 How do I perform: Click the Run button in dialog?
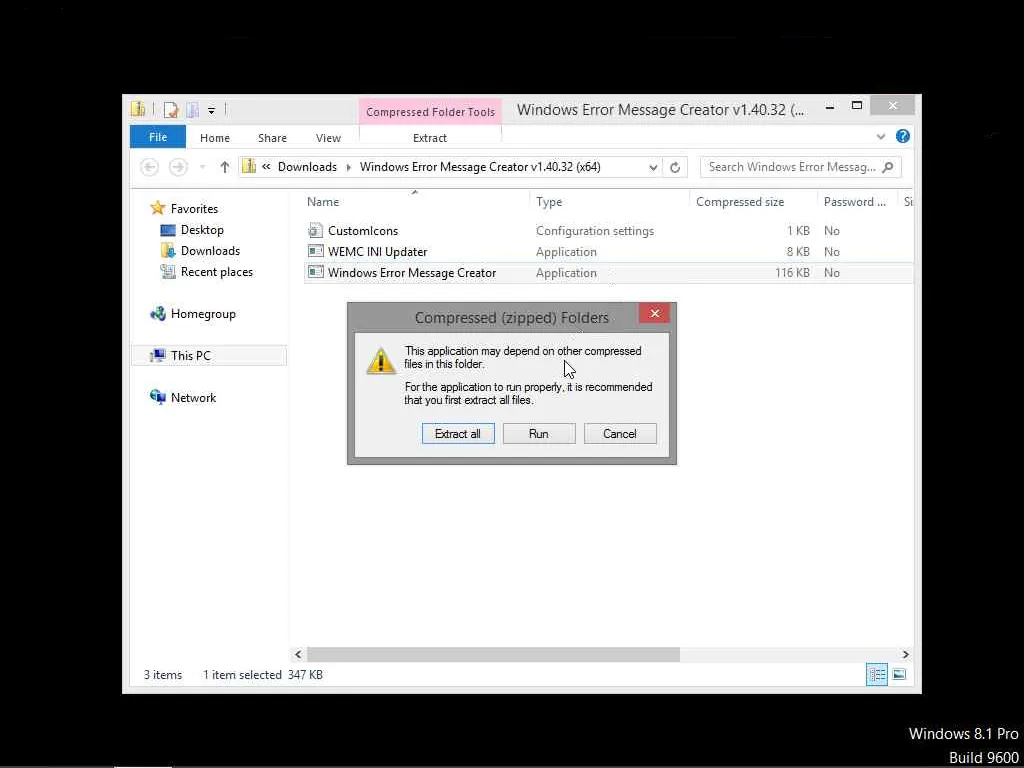pos(539,434)
